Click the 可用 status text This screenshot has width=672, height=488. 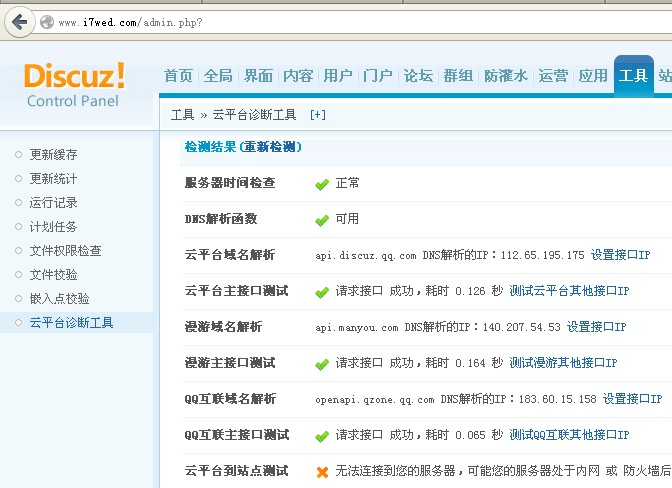[x=347, y=219]
